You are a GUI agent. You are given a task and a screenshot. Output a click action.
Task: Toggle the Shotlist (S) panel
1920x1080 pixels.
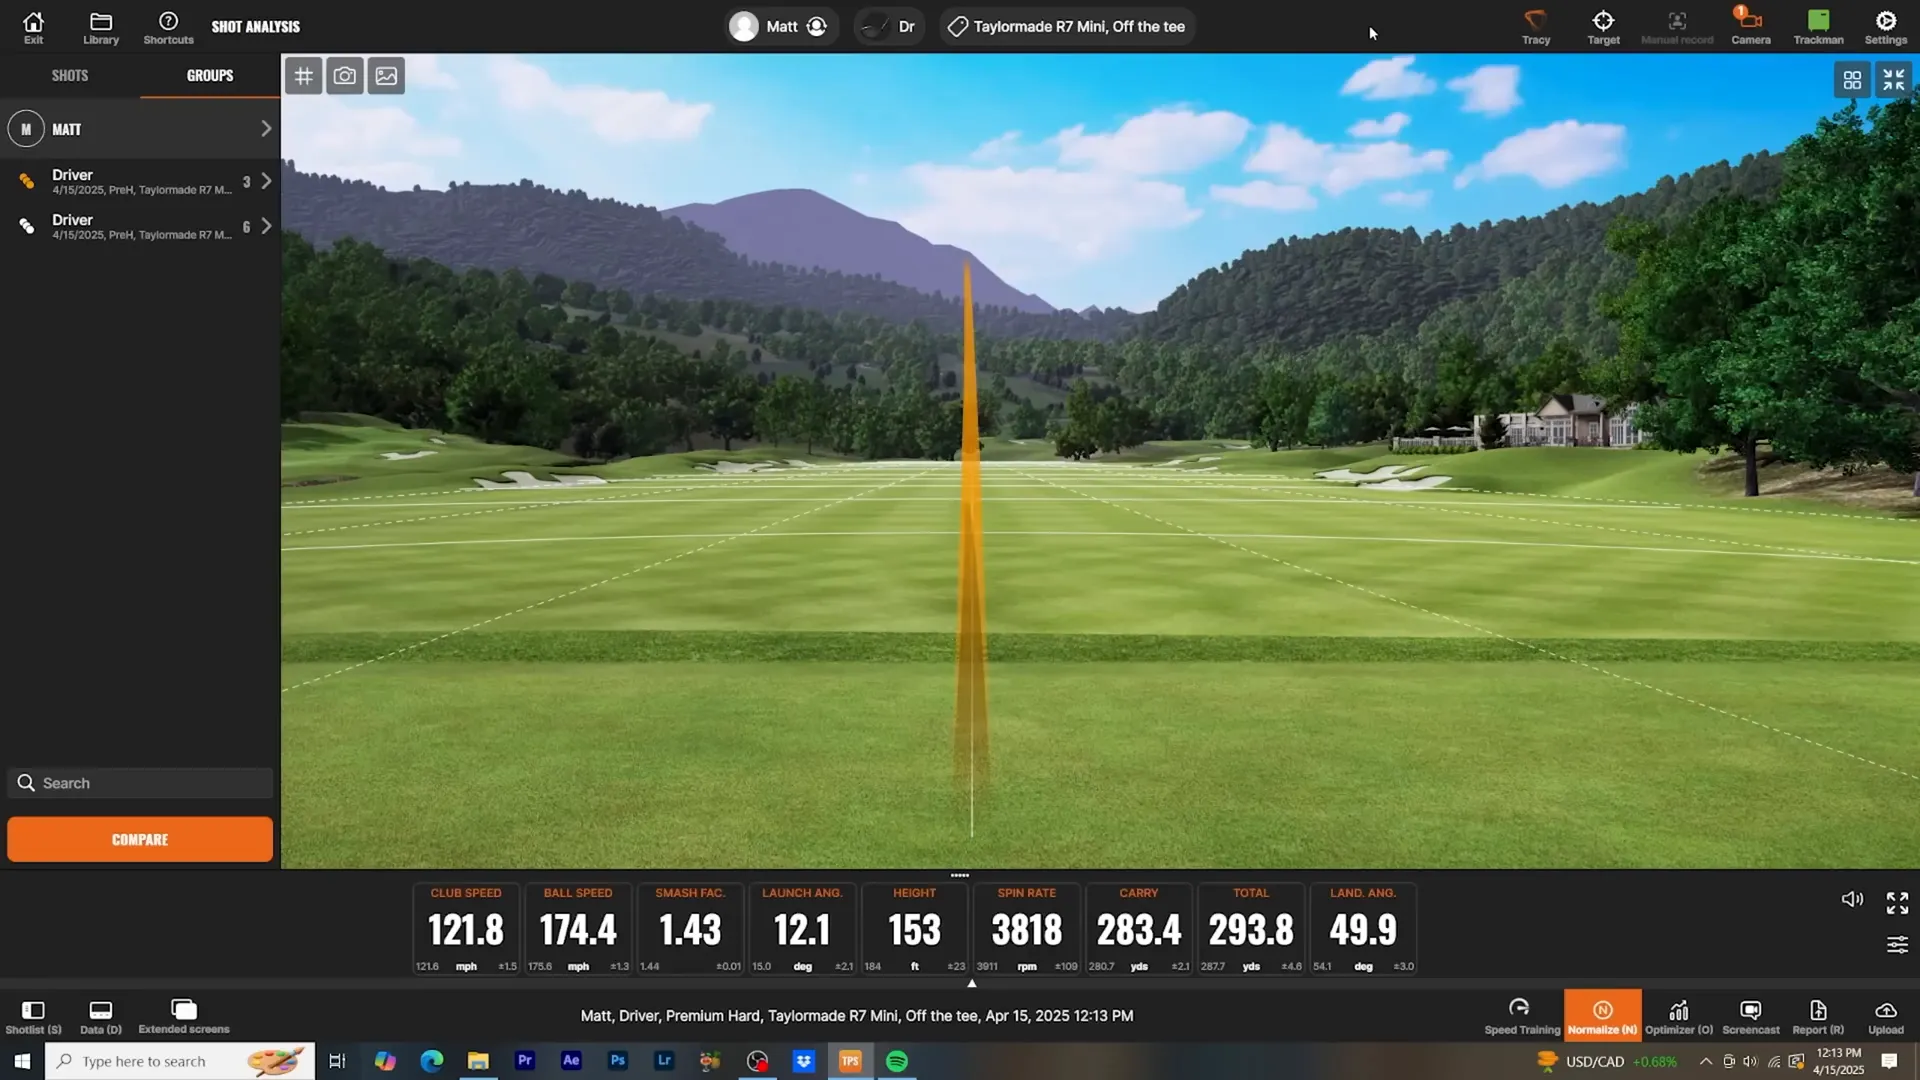[33, 1016]
